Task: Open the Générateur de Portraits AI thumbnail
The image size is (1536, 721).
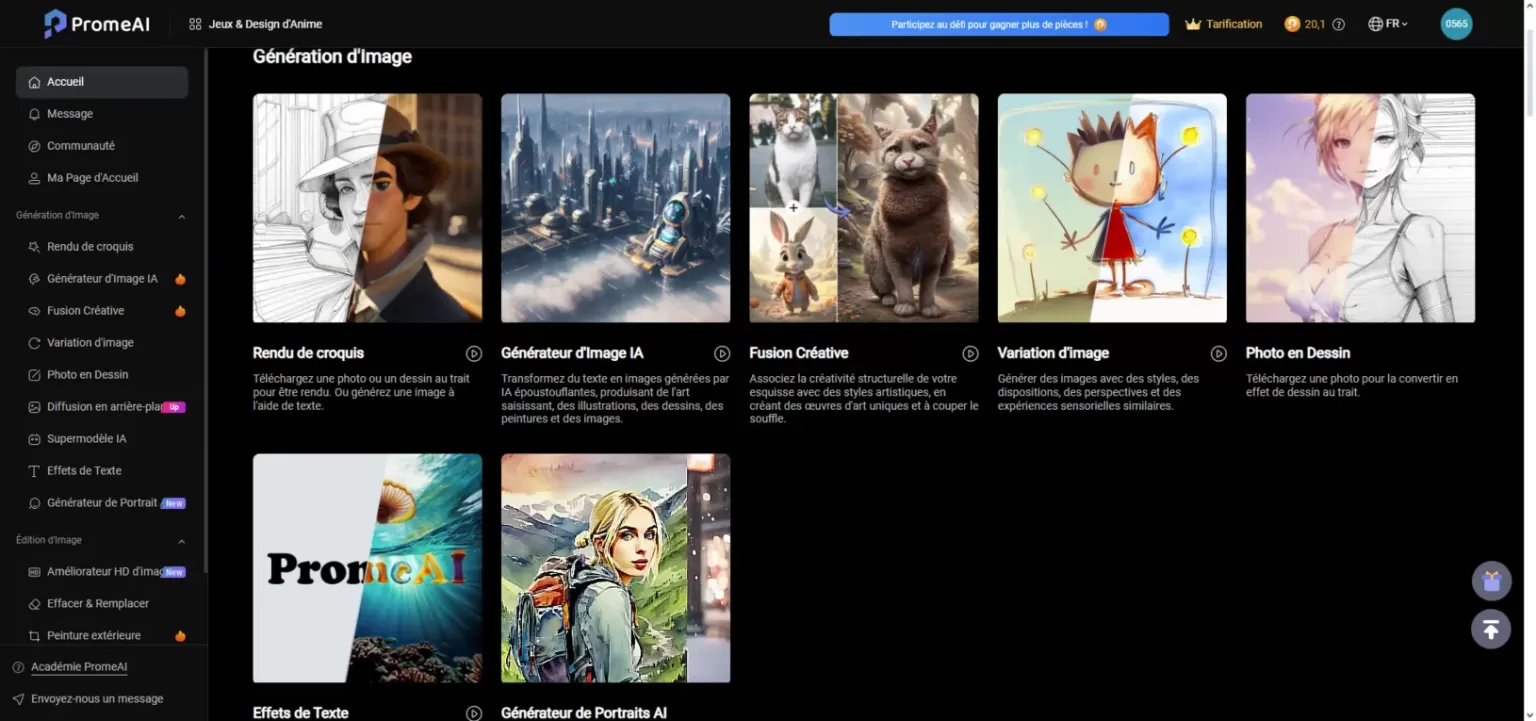Action: (615, 568)
